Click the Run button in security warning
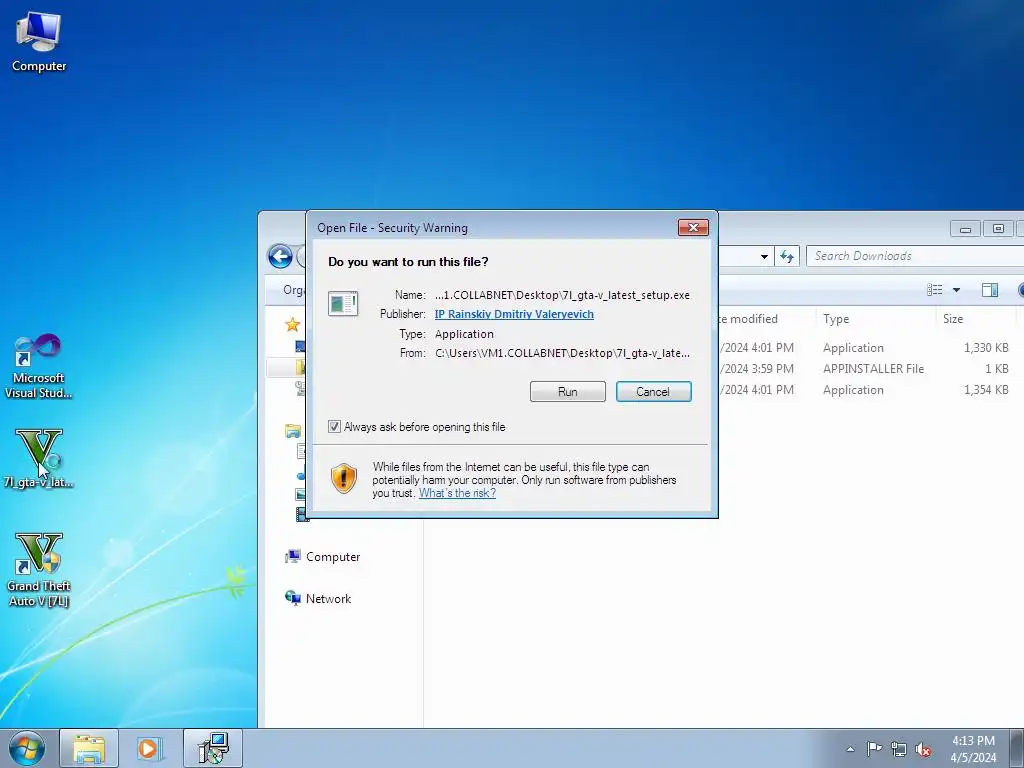This screenshot has width=1024, height=768. pyautogui.click(x=568, y=392)
